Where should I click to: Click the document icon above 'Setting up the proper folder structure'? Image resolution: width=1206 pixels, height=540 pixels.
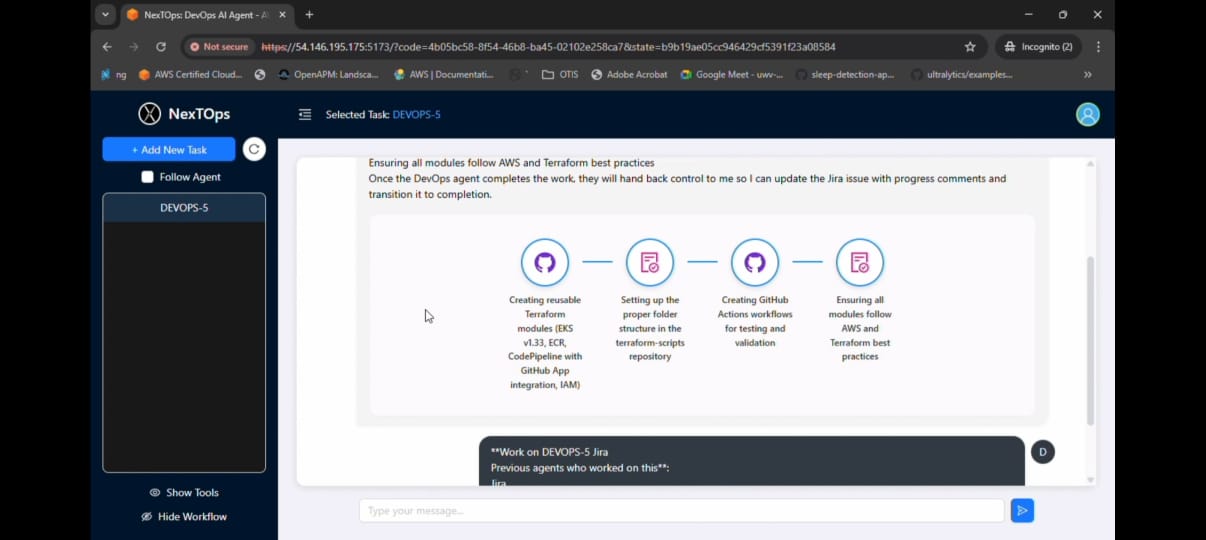[x=650, y=262]
